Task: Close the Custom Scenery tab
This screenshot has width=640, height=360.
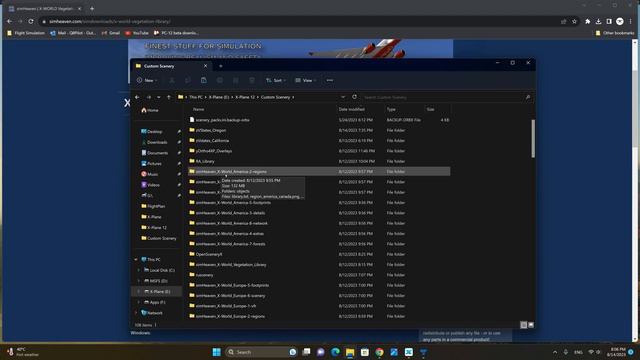Action: click(x=205, y=66)
